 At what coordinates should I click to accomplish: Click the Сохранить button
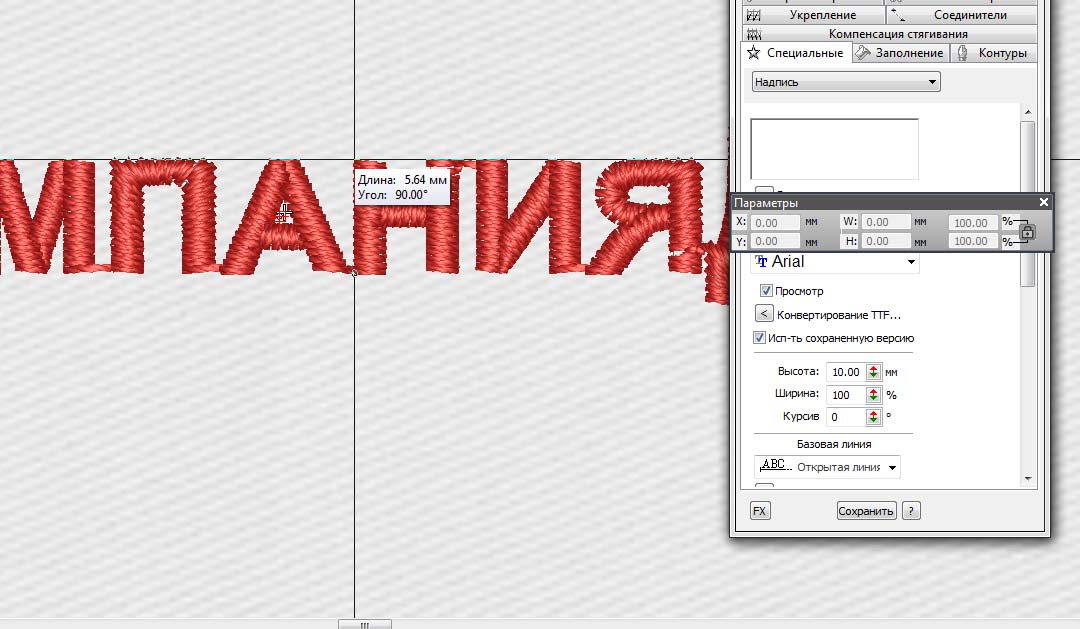[866, 511]
